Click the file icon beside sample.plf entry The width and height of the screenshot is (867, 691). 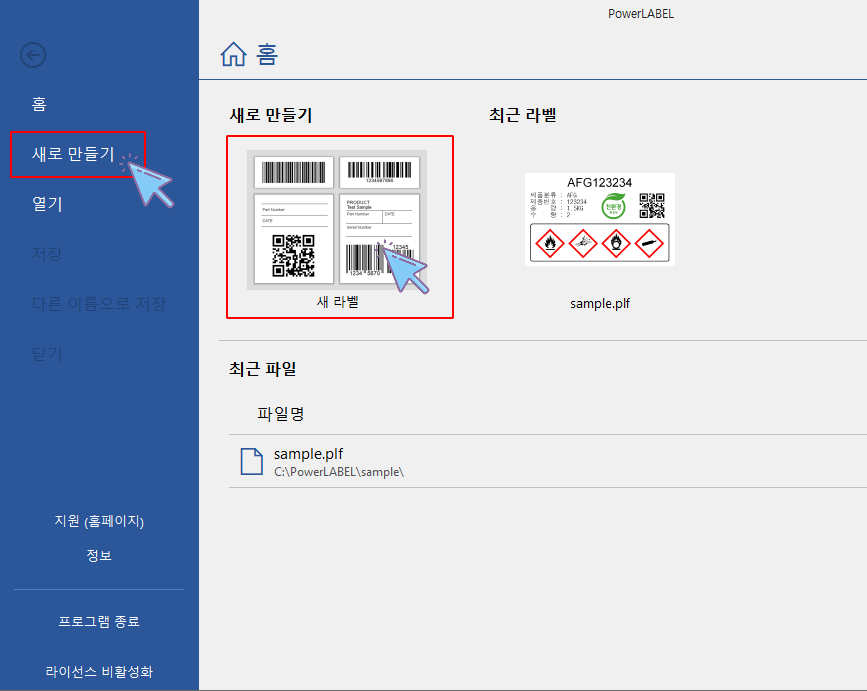252,461
